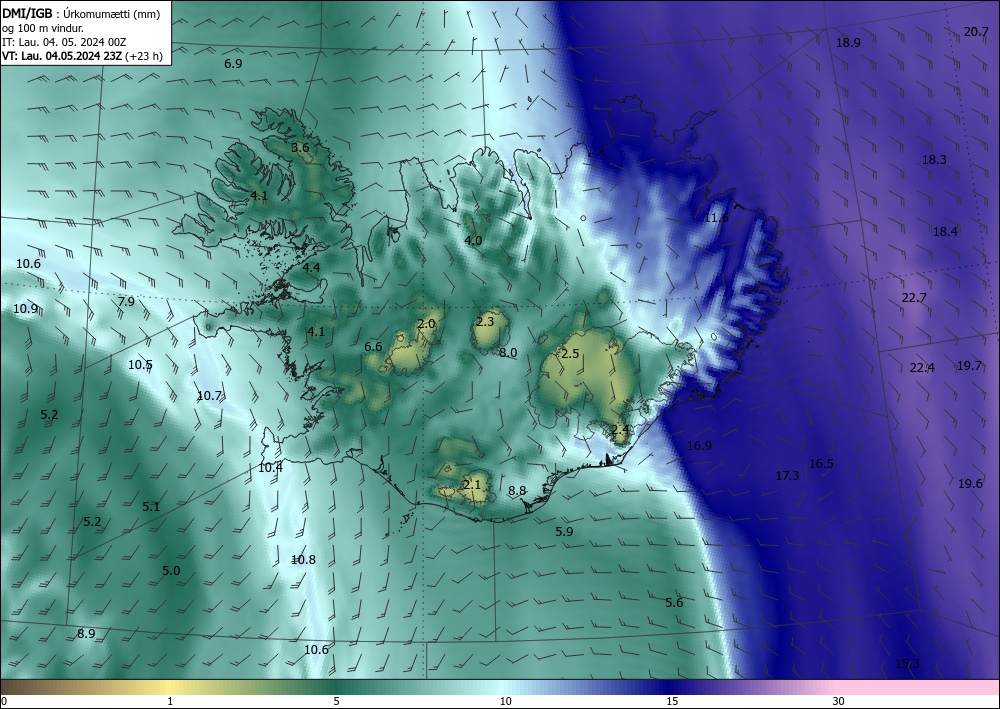Click the 0 tick label on the color scale
This screenshot has width=1000, height=709.
(4, 702)
